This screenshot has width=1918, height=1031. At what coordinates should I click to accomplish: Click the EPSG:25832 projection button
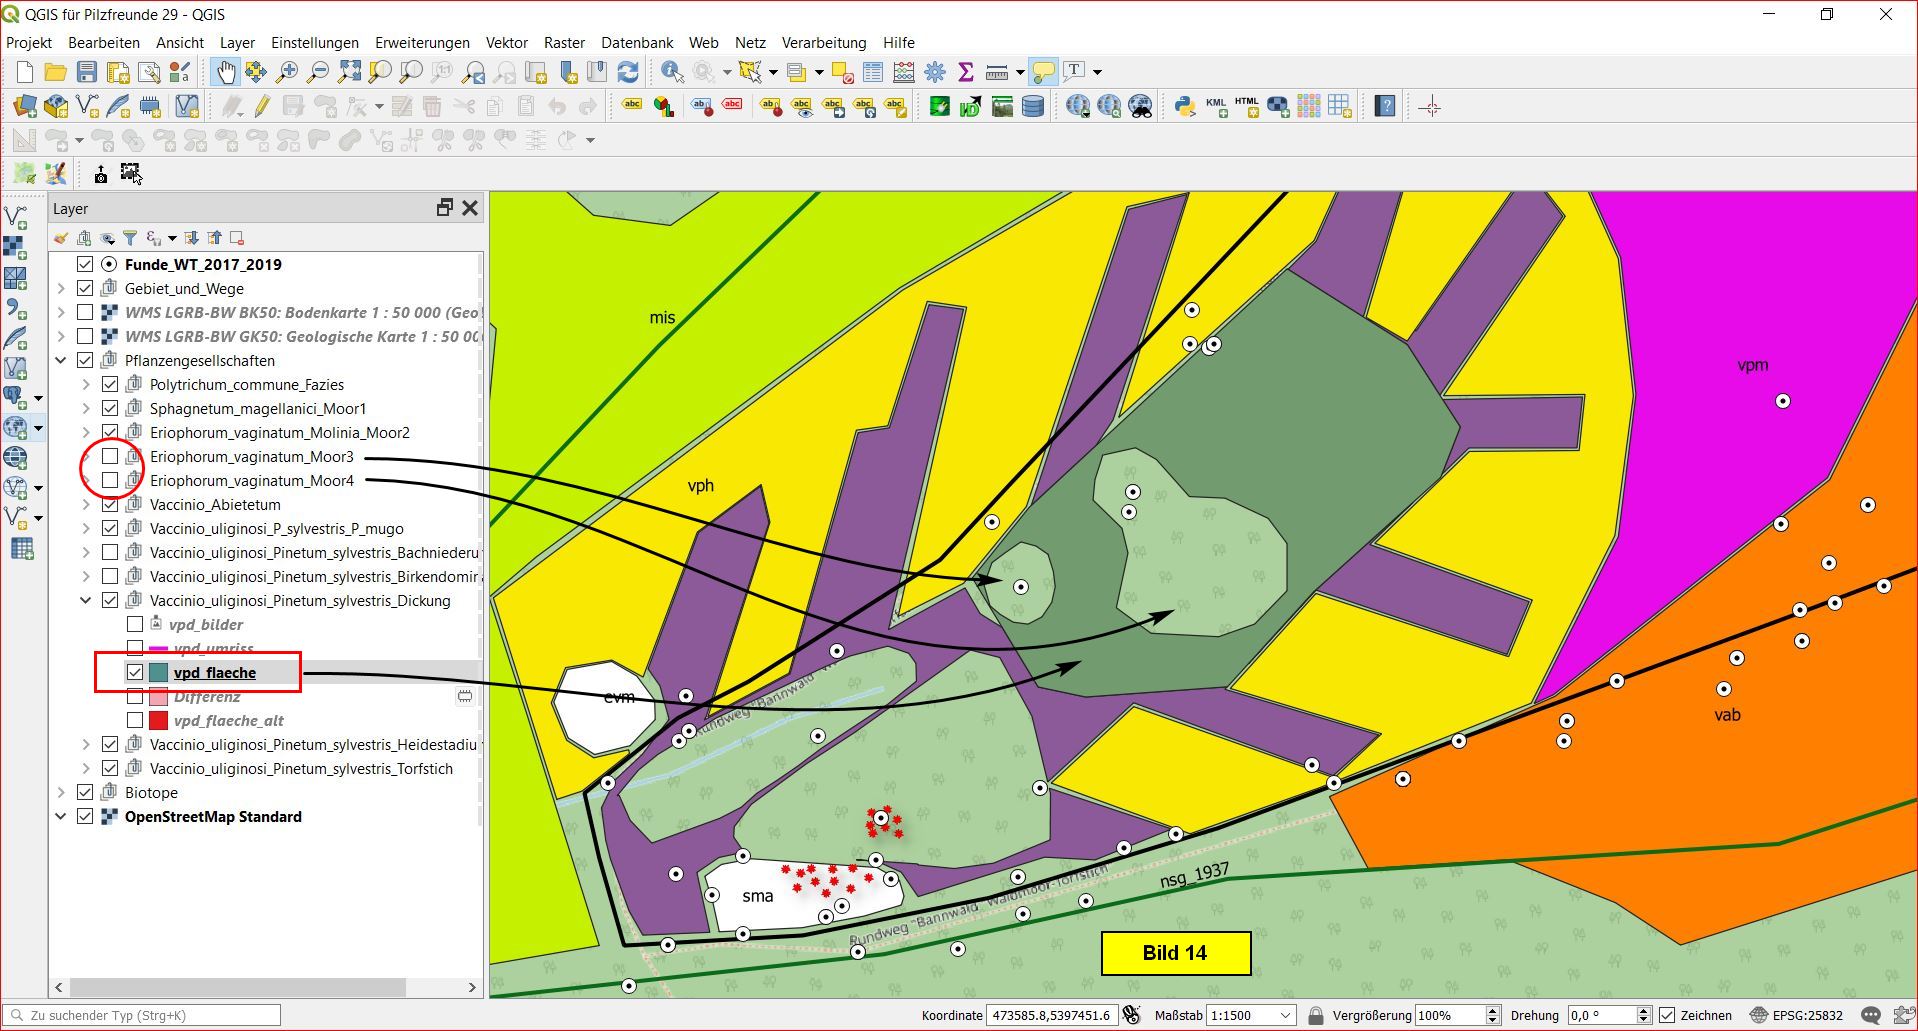point(1796,1015)
